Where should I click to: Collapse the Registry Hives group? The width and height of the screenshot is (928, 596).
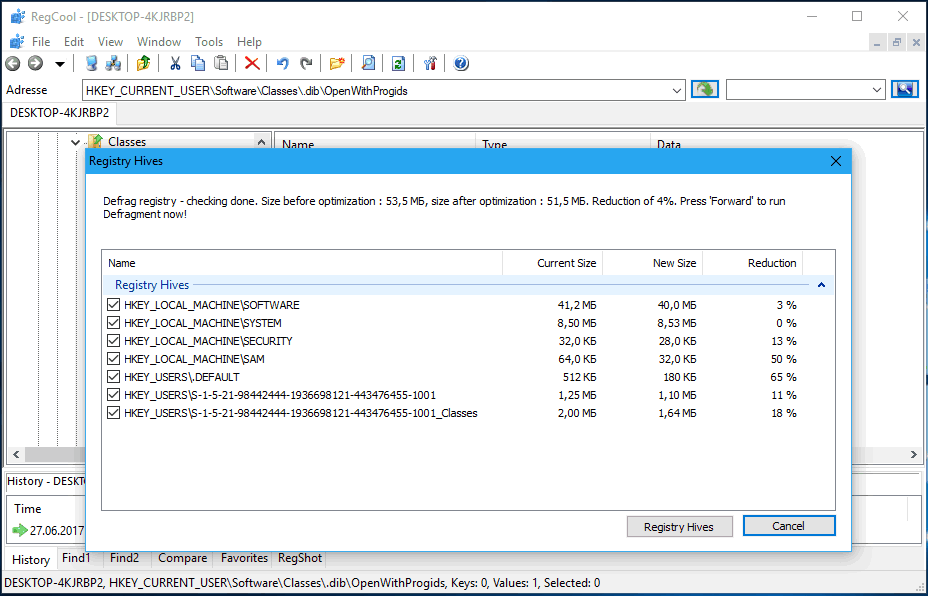(x=821, y=285)
